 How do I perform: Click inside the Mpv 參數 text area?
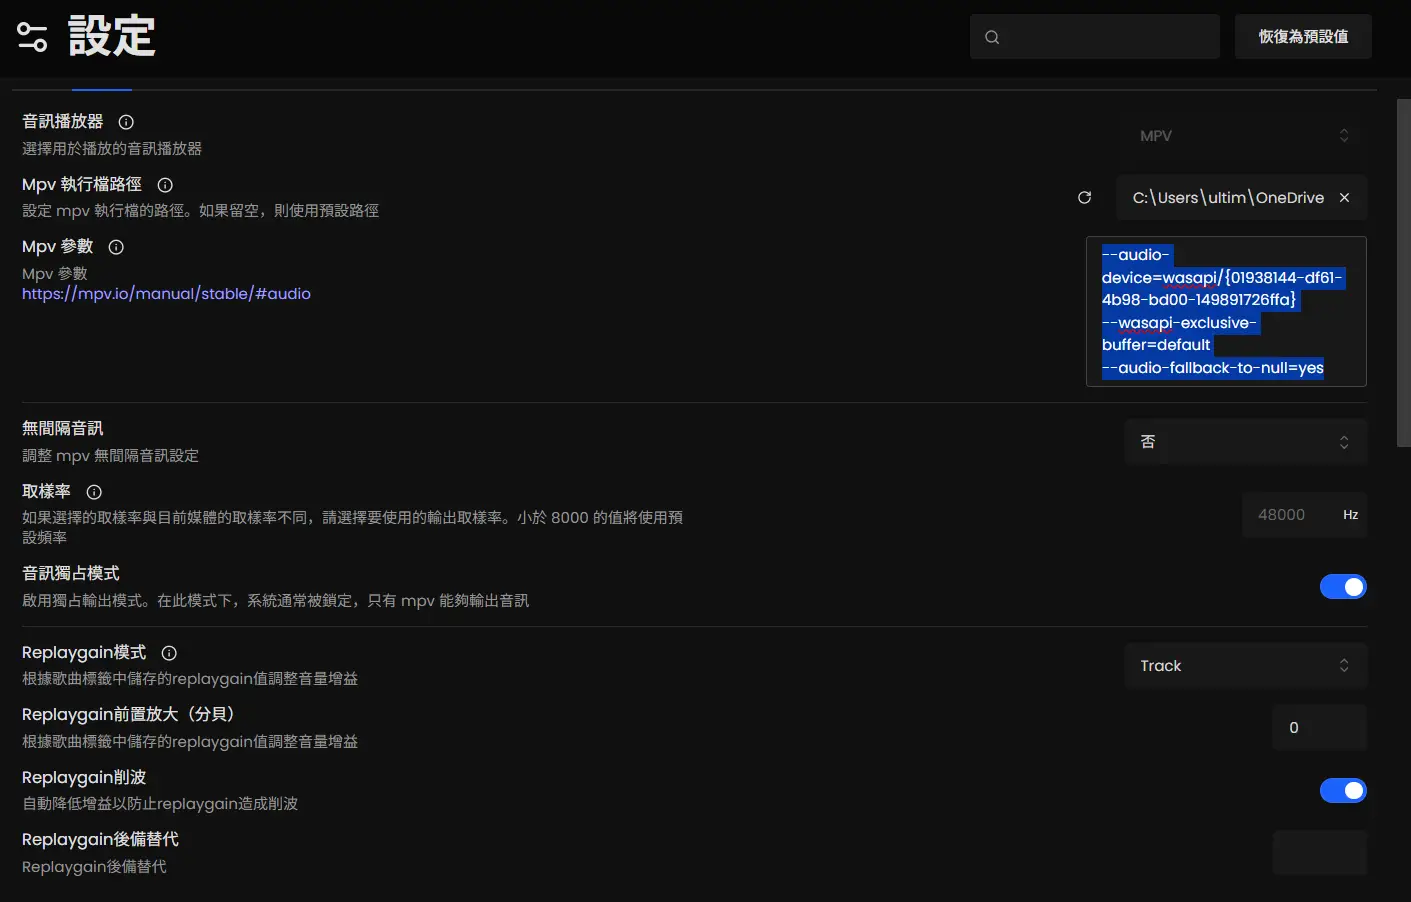click(x=1225, y=311)
